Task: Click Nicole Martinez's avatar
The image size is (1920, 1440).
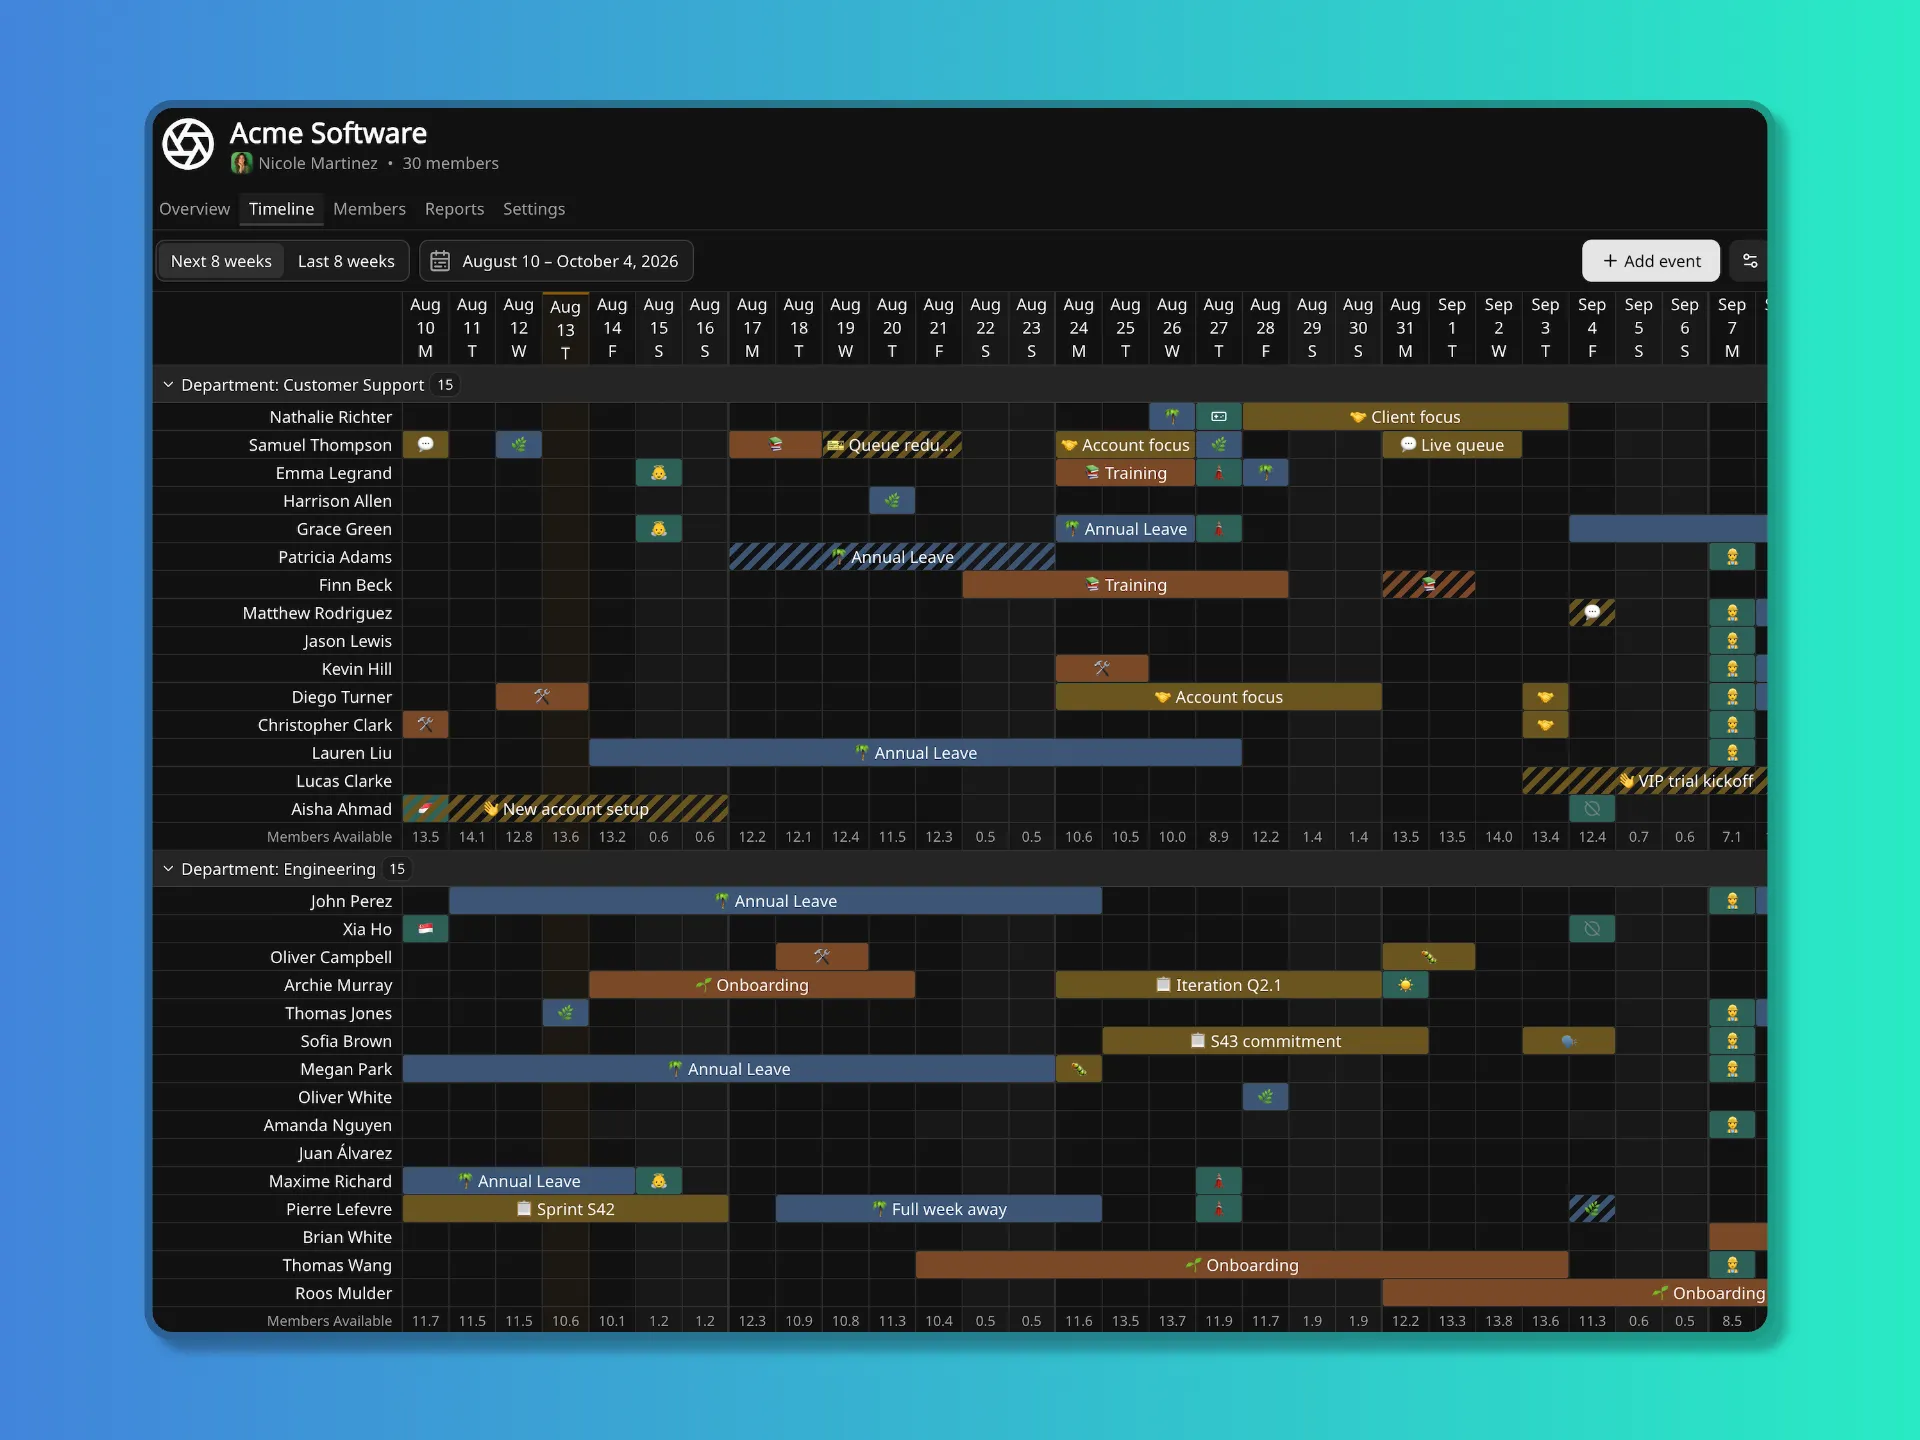Action: tap(240, 163)
